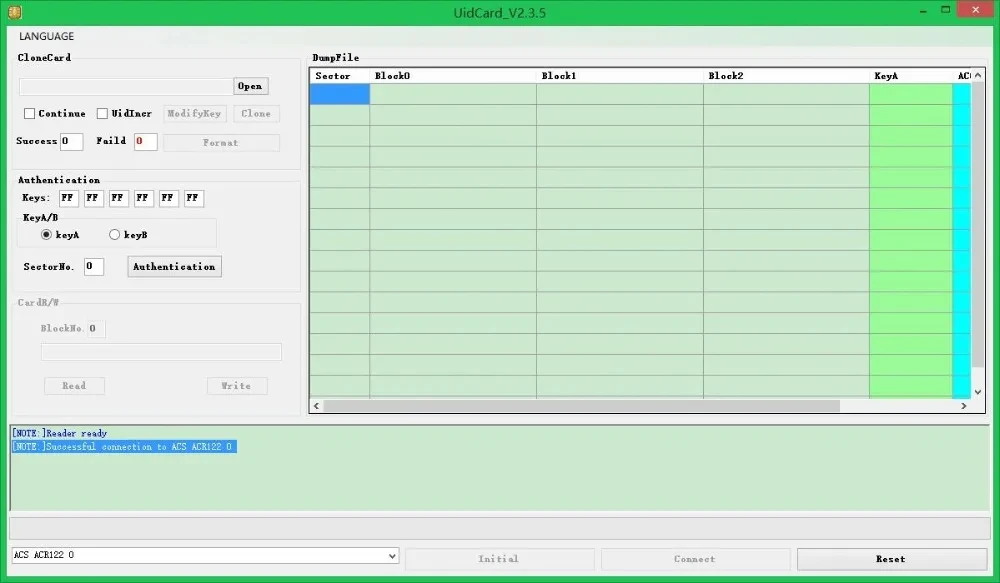The image size is (1000, 583).
Task: Click the horizontal scroll left arrow
Action: (317, 406)
